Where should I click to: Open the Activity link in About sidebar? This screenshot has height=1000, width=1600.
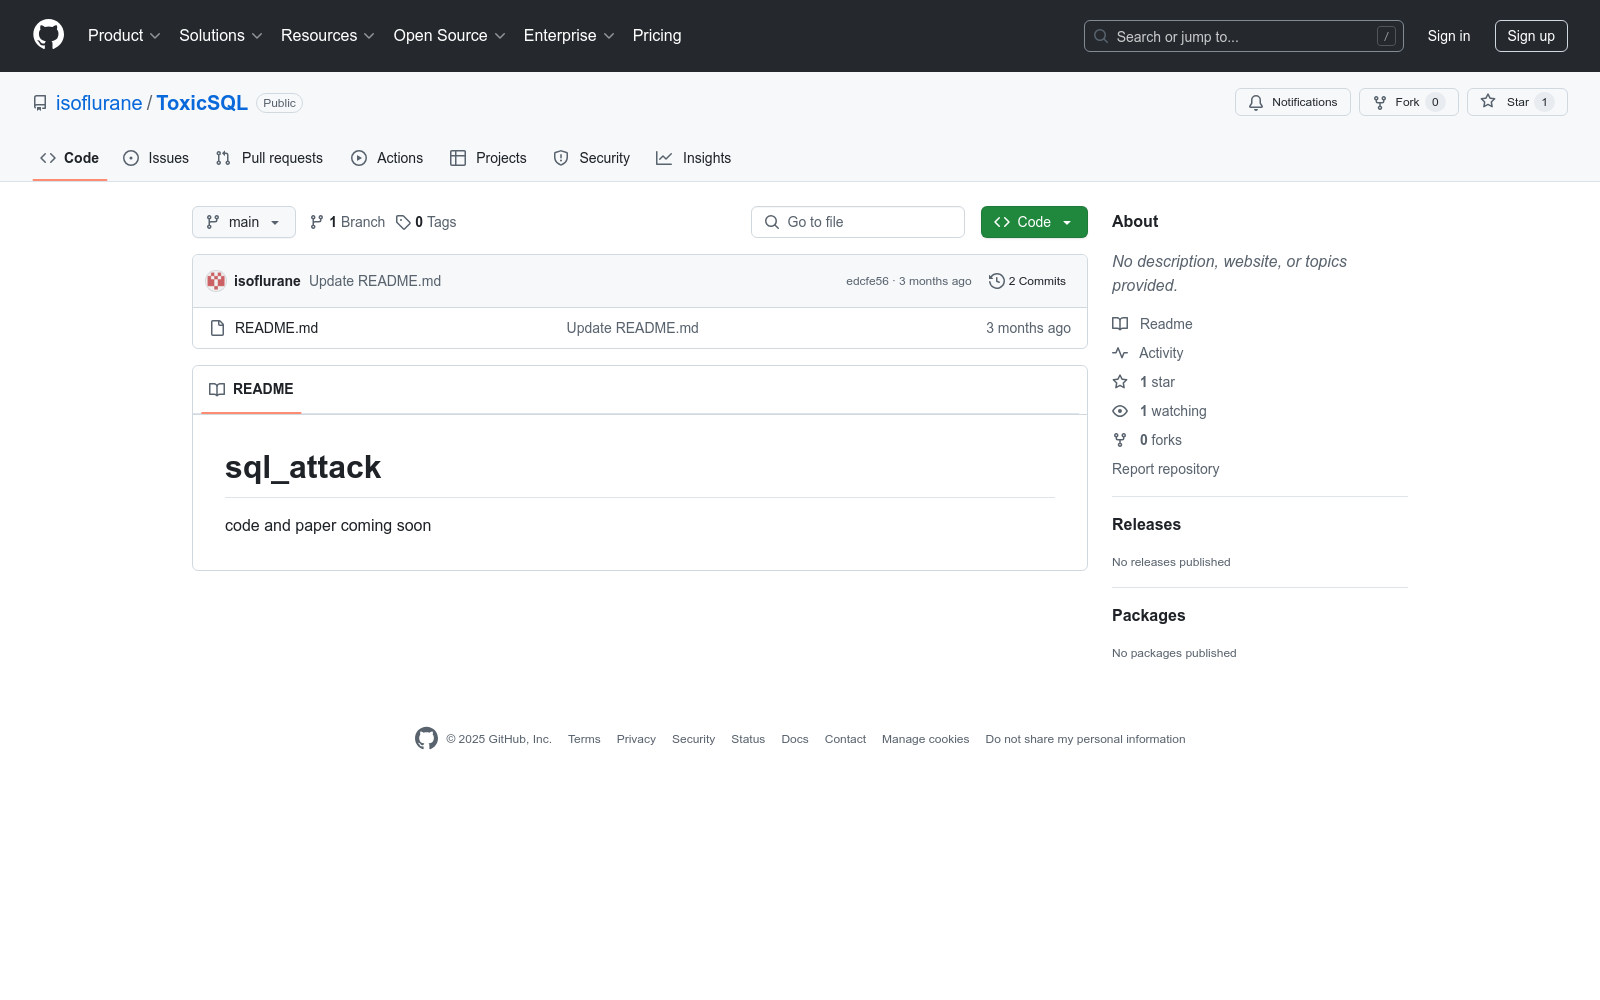pos(1148,353)
